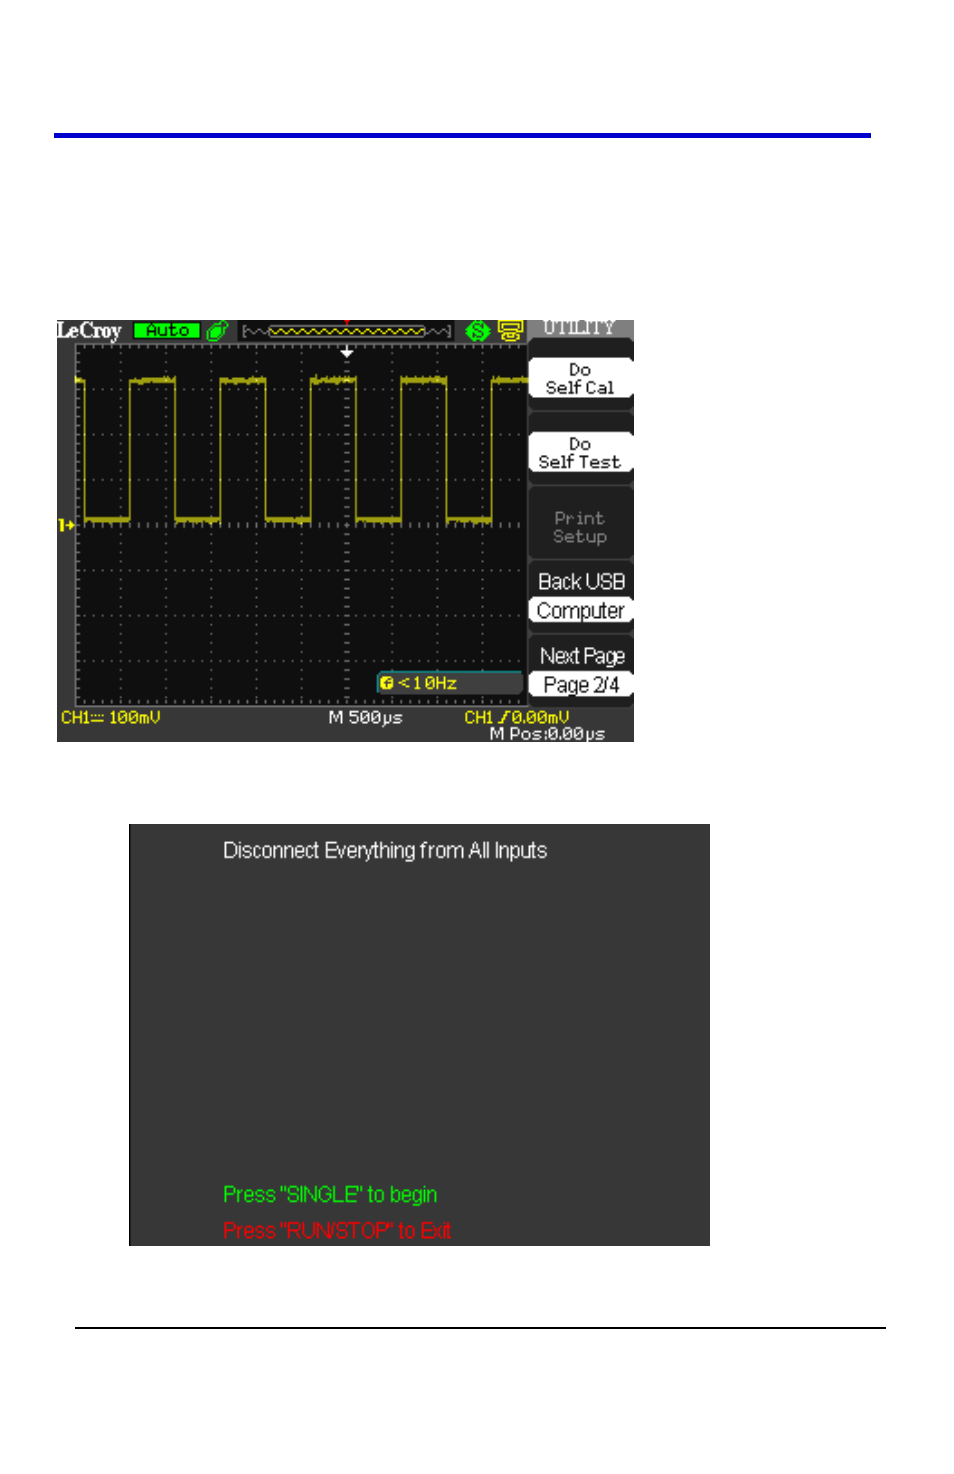
Task: Click the CH1 100mV scale readout
Action: 110,718
